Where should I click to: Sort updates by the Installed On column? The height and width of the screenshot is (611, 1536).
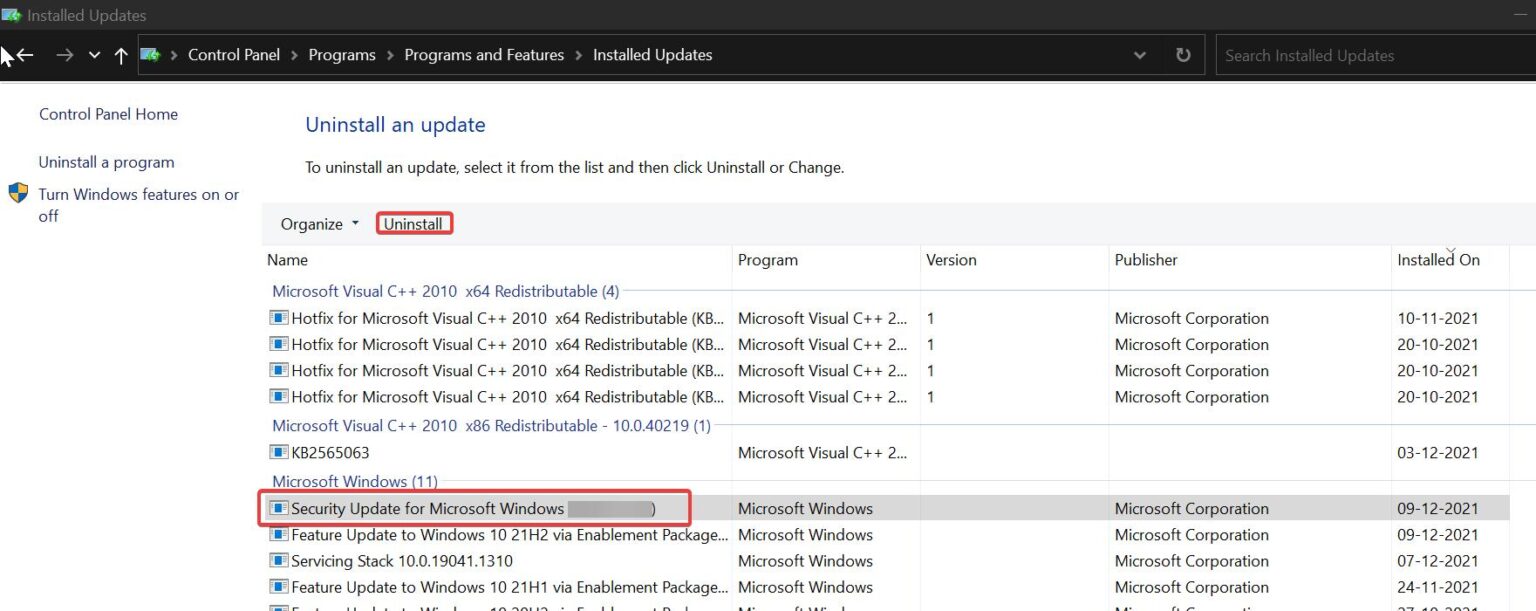[x=1438, y=259]
